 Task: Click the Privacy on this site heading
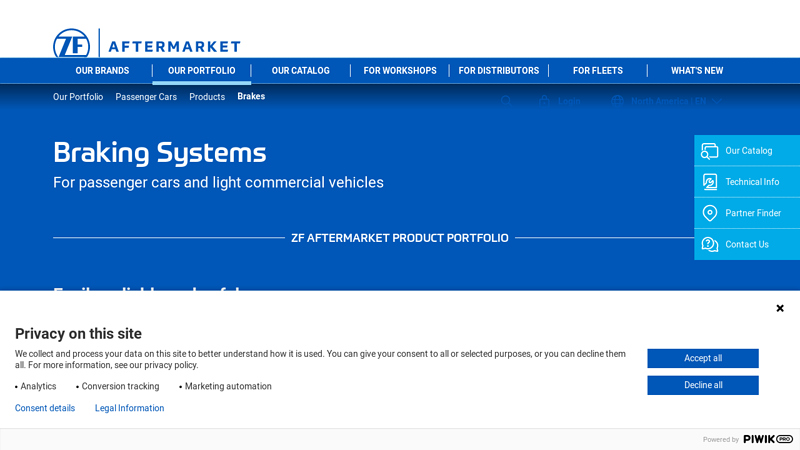(78, 334)
